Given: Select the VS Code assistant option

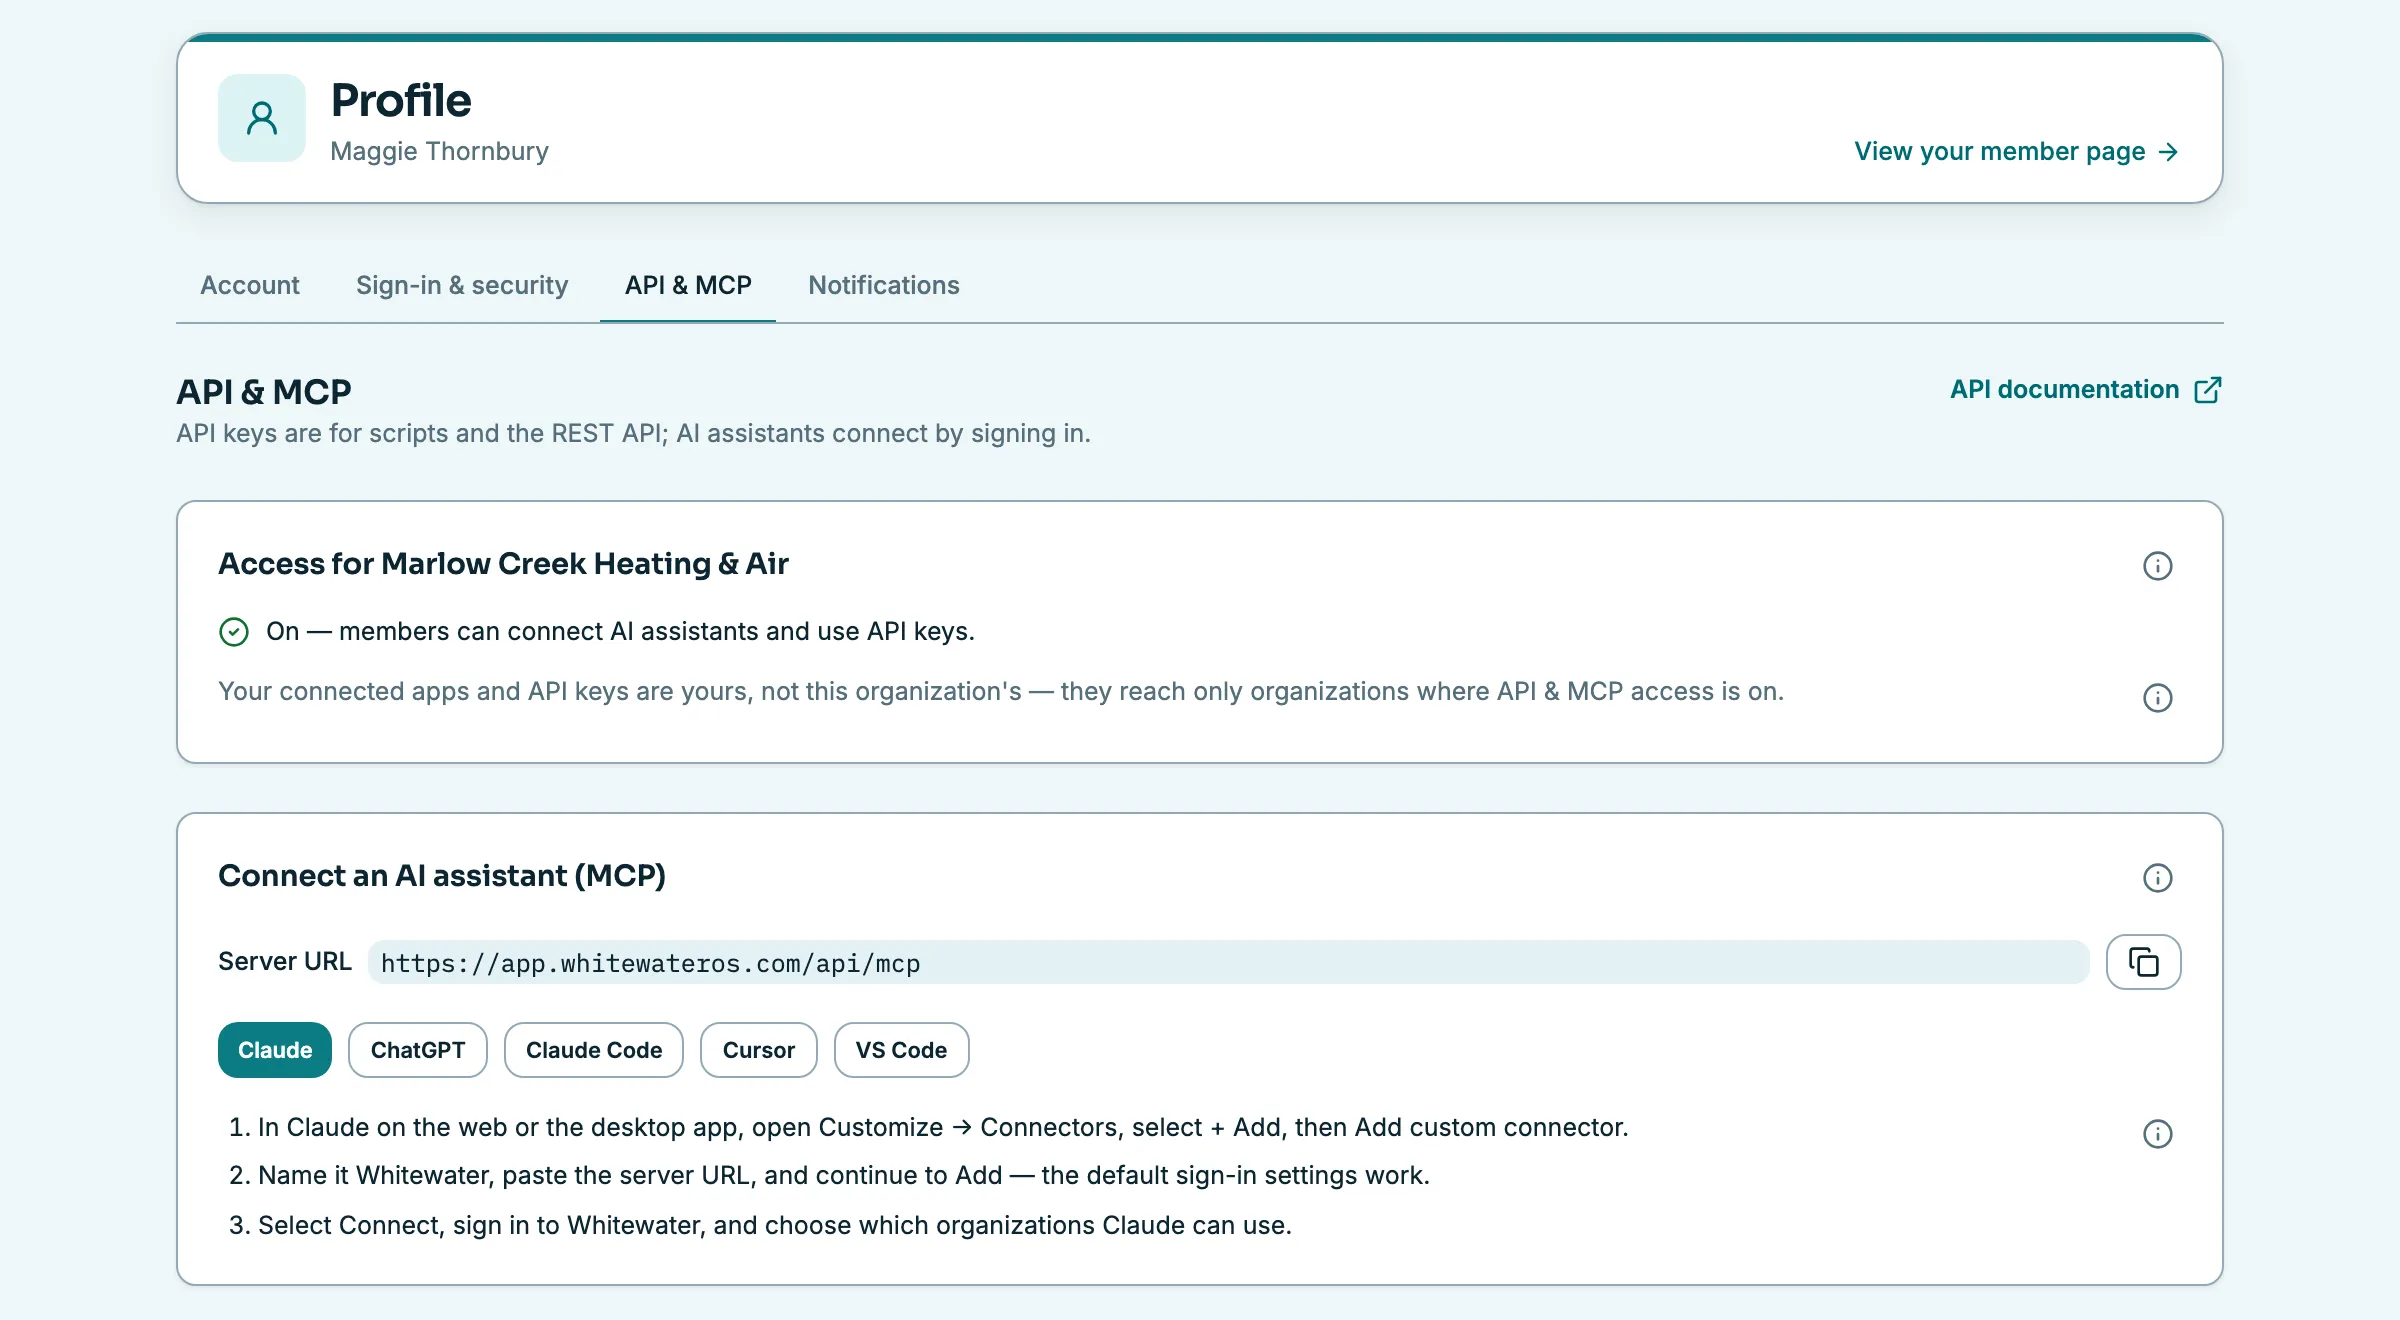Looking at the screenshot, I should coord(901,1050).
